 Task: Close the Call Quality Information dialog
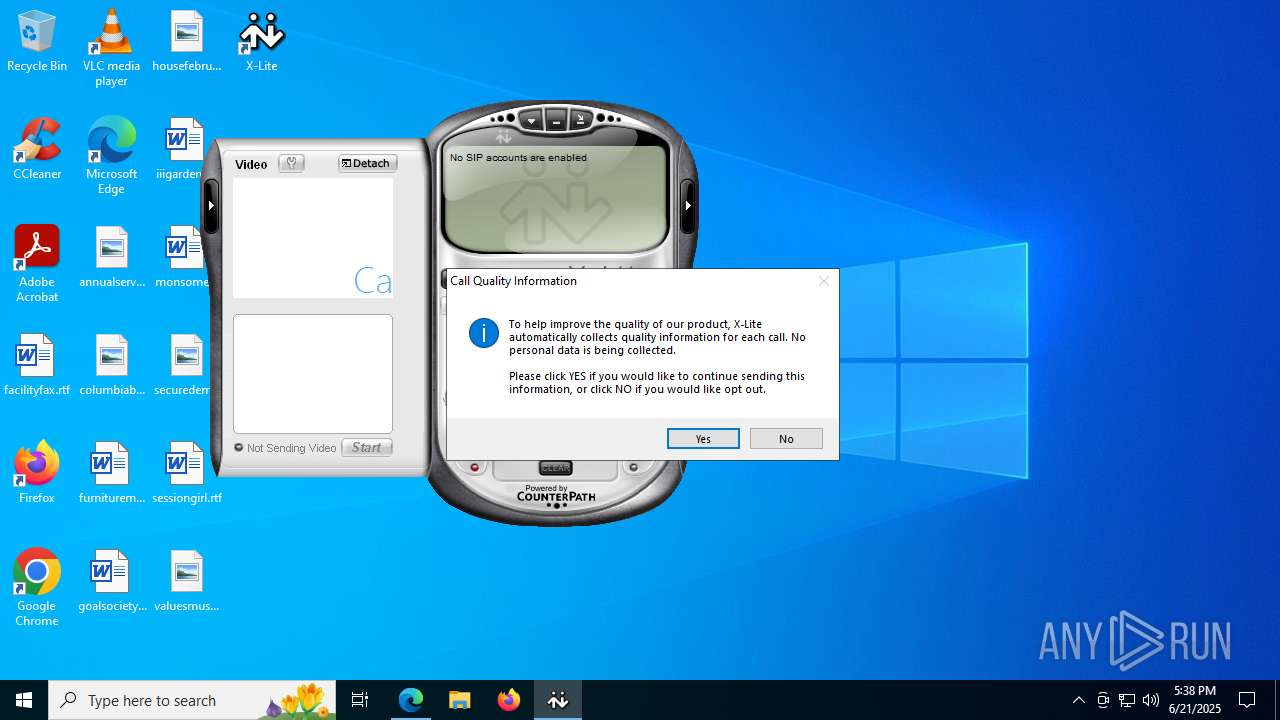[x=824, y=281]
